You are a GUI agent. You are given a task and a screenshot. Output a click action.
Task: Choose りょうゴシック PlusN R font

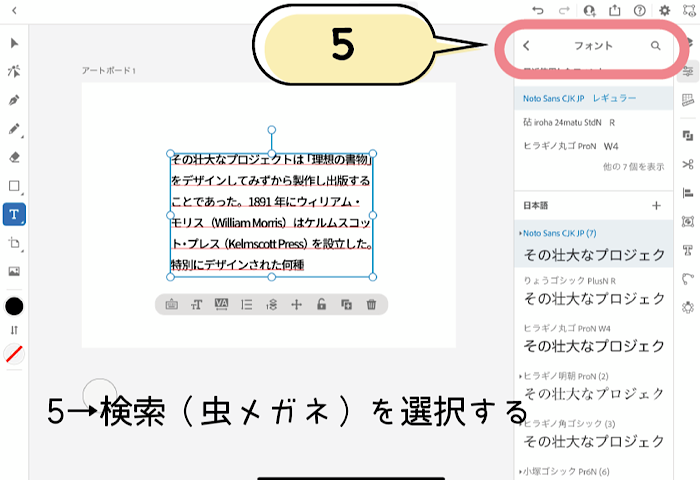point(594,292)
